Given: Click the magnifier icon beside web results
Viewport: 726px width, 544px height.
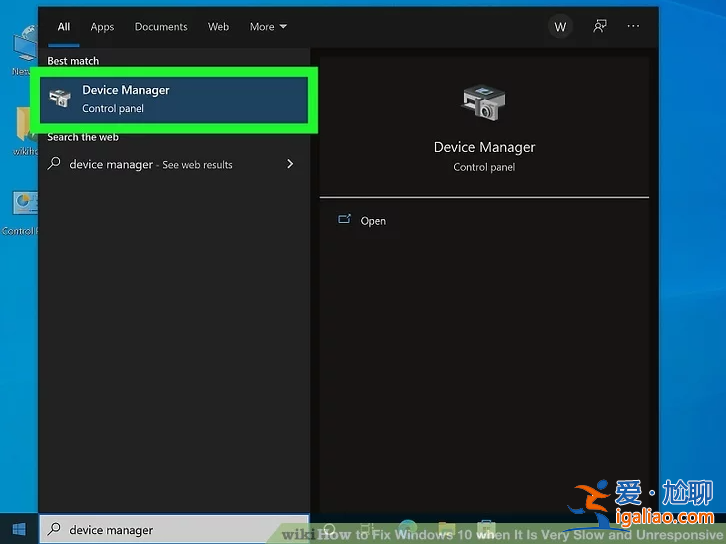Looking at the screenshot, I should click(54, 163).
